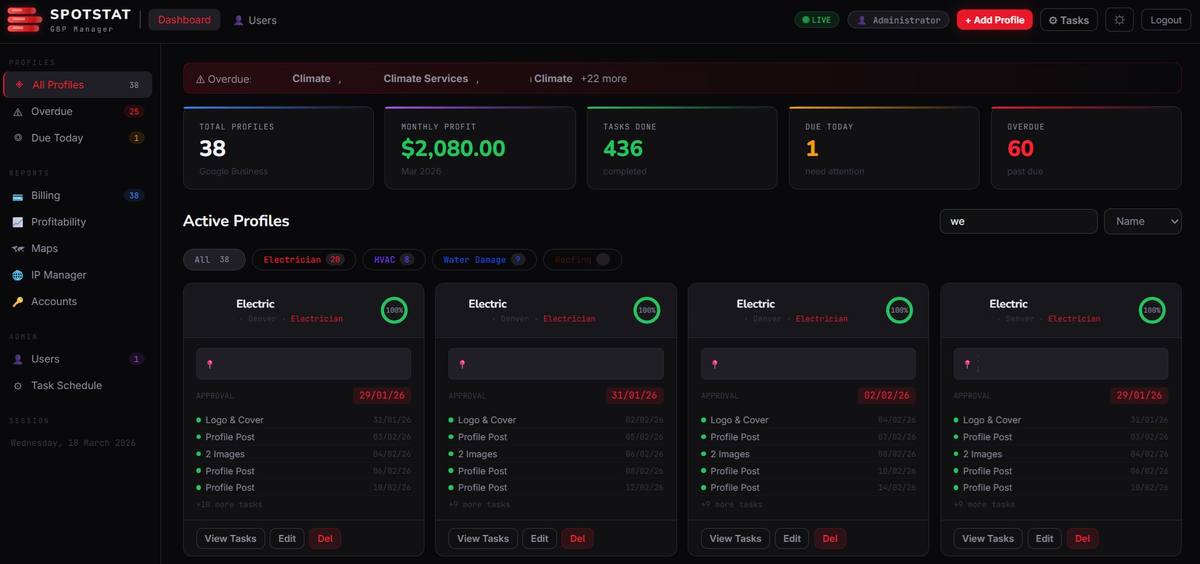Click the Logo & Cover task dated 02/02/26
Viewport: 1200px width, 564px height.
[555, 420]
